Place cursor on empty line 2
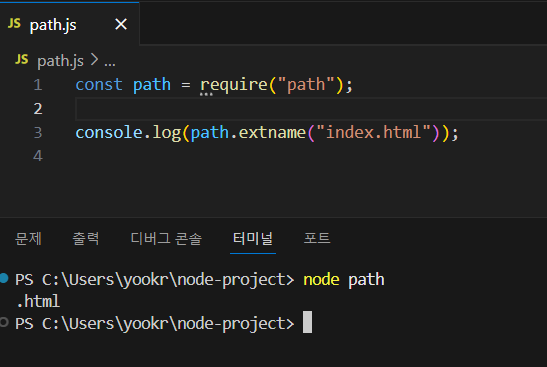547x367 pixels. point(311,109)
